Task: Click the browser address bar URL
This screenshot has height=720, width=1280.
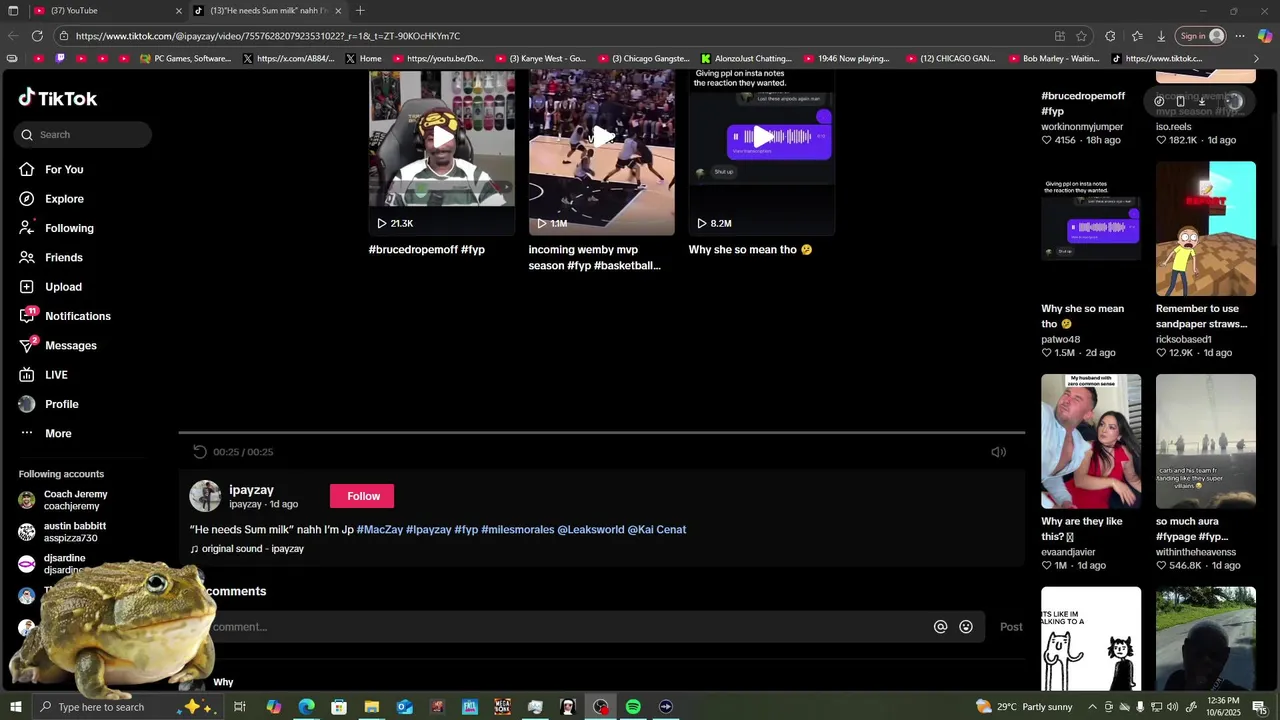Action: tap(267, 36)
